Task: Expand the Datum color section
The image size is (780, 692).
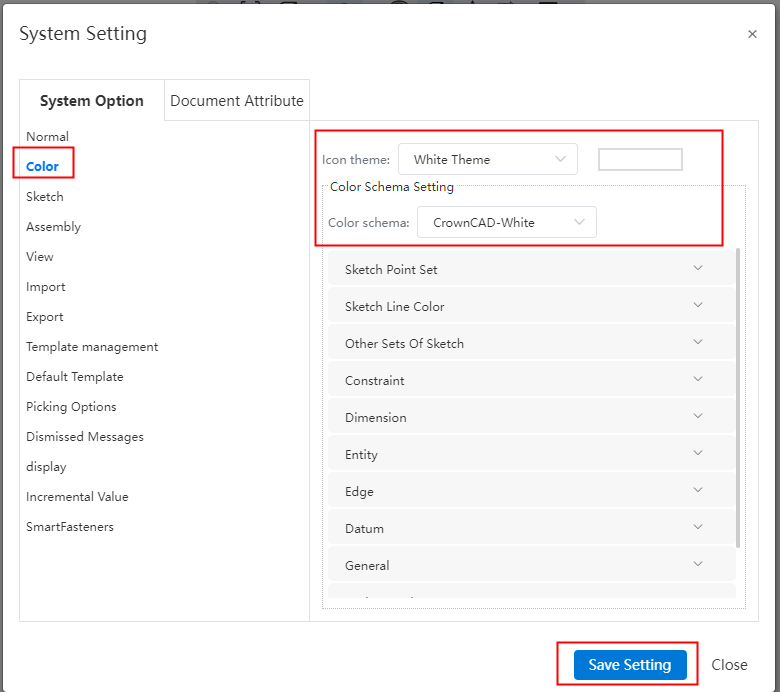Action: pyautogui.click(x=531, y=528)
